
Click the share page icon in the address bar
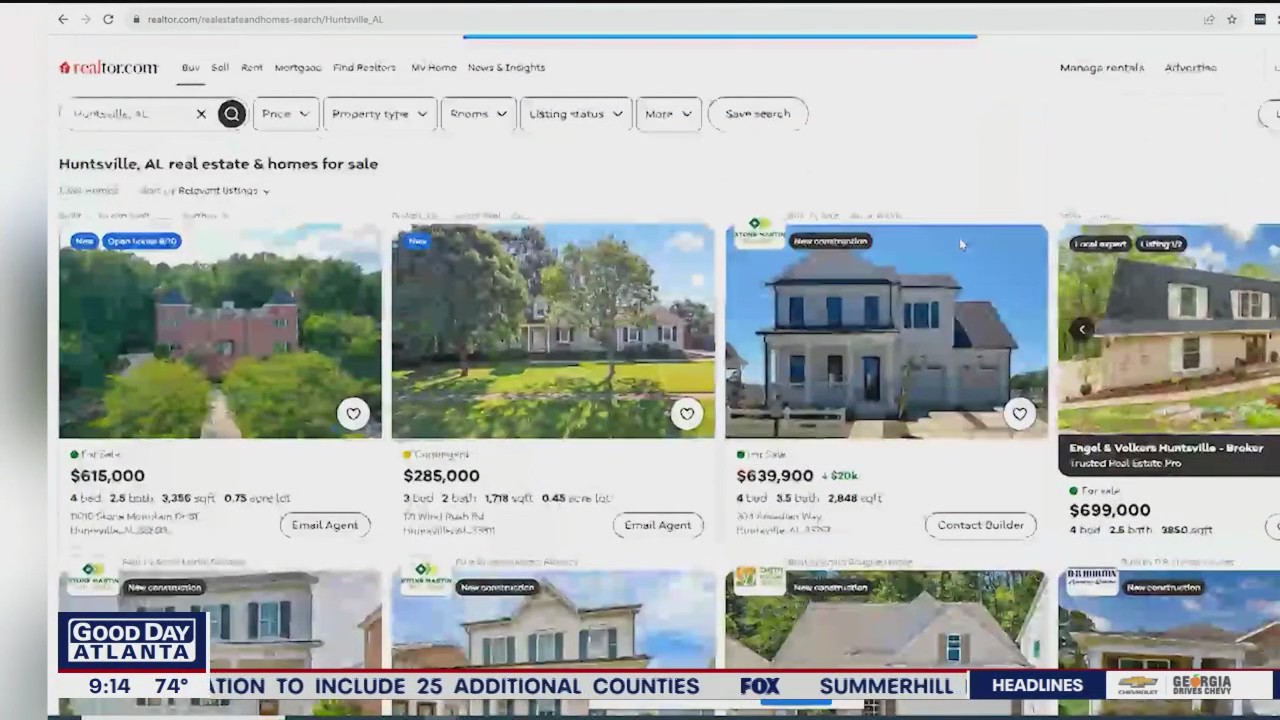1209,19
